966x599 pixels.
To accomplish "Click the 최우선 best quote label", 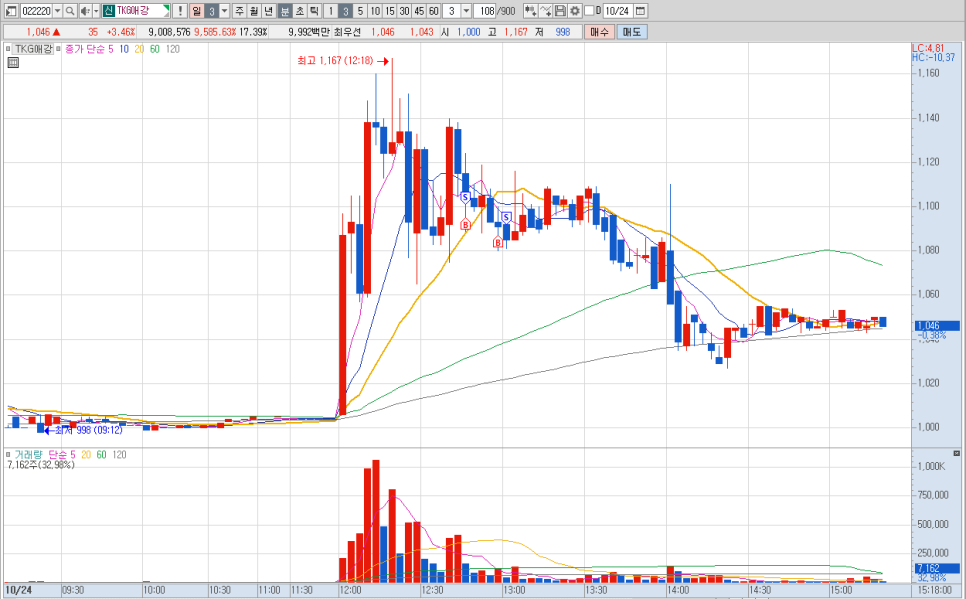I will [347, 32].
